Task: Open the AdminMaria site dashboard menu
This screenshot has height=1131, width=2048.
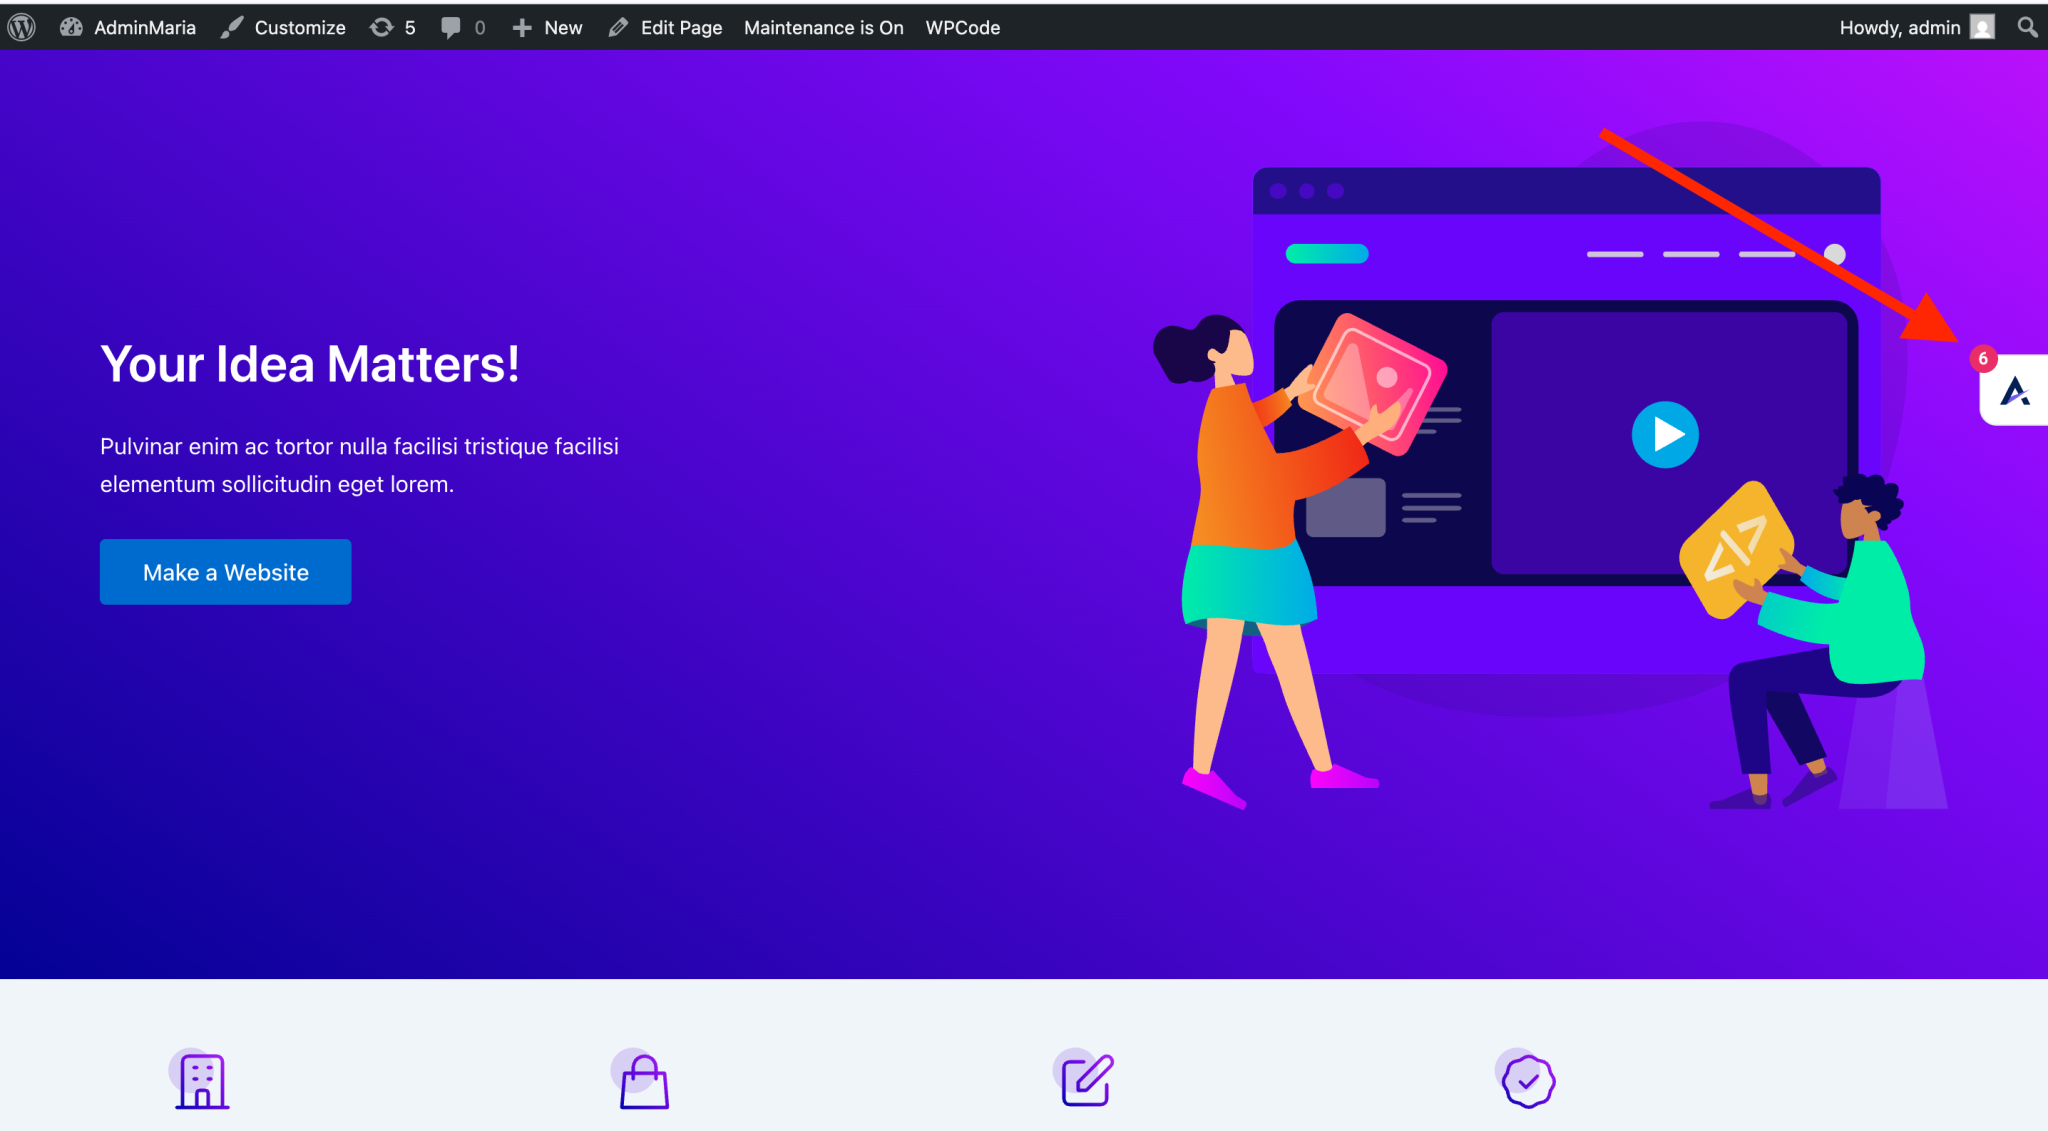Action: 128,27
